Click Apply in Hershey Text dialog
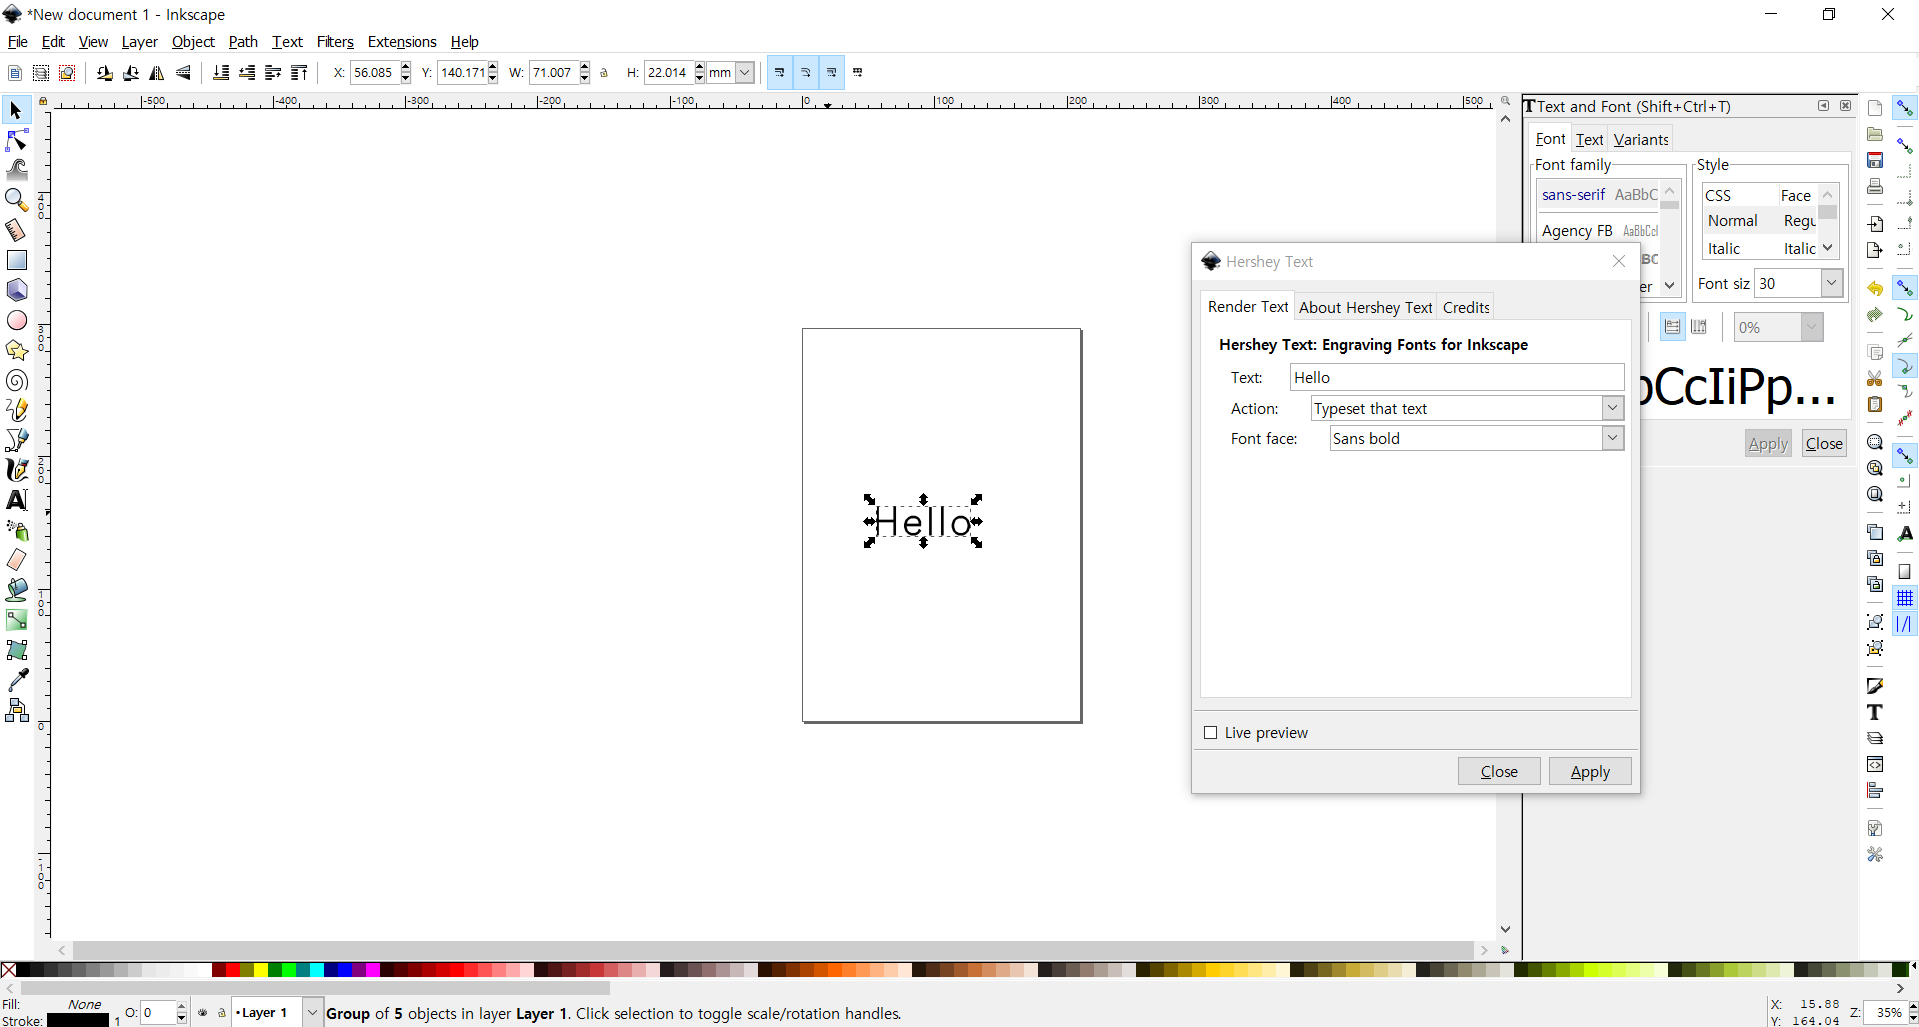The image size is (1919, 1027). pos(1590,771)
